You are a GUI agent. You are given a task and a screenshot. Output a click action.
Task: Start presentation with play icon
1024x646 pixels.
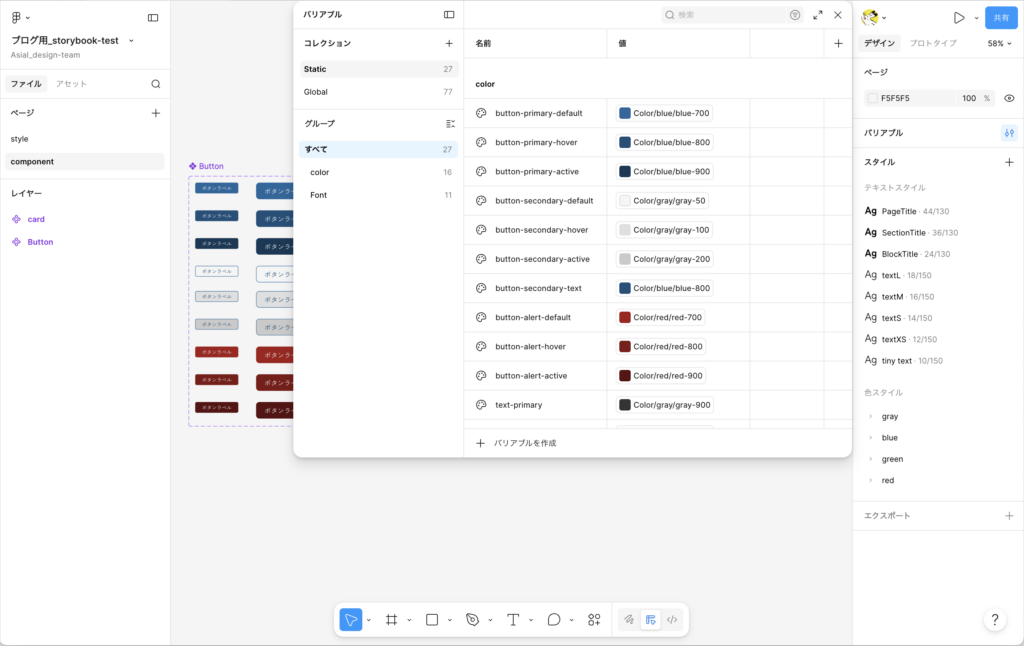pos(959,18)
